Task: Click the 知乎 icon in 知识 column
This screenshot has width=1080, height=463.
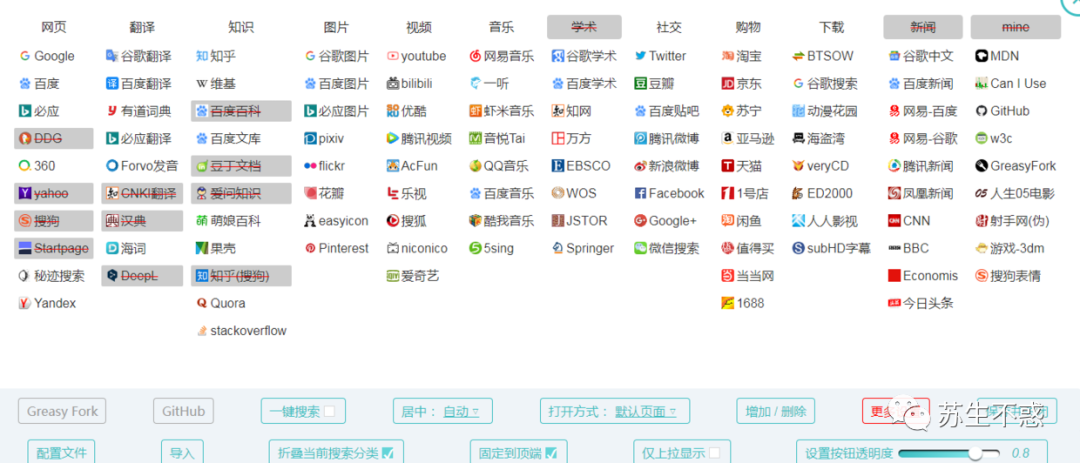Action: pos(202,56)
